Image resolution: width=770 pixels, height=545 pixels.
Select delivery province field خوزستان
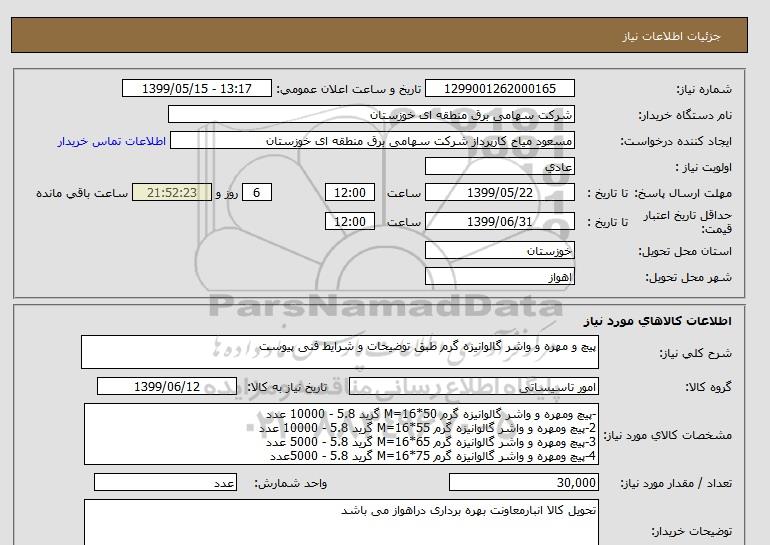500,253
